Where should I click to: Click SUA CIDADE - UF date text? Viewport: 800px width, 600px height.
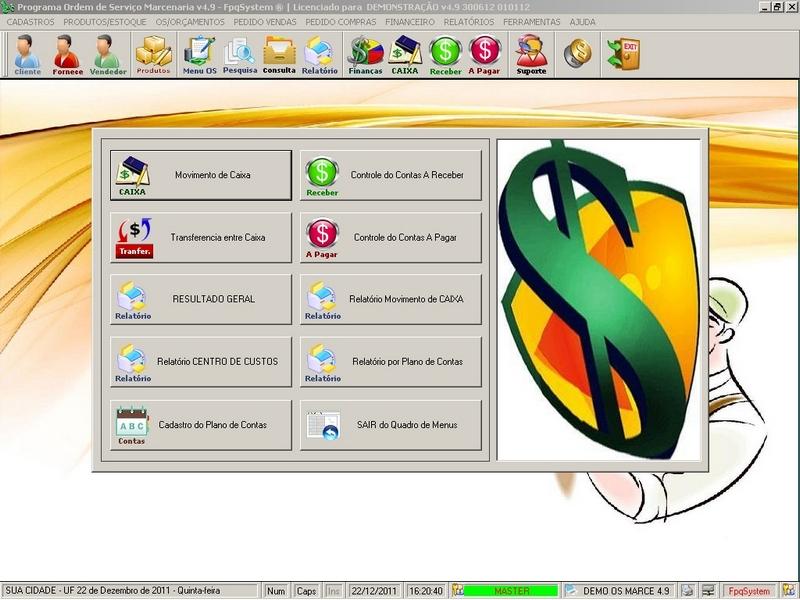(x=113, y=591)
